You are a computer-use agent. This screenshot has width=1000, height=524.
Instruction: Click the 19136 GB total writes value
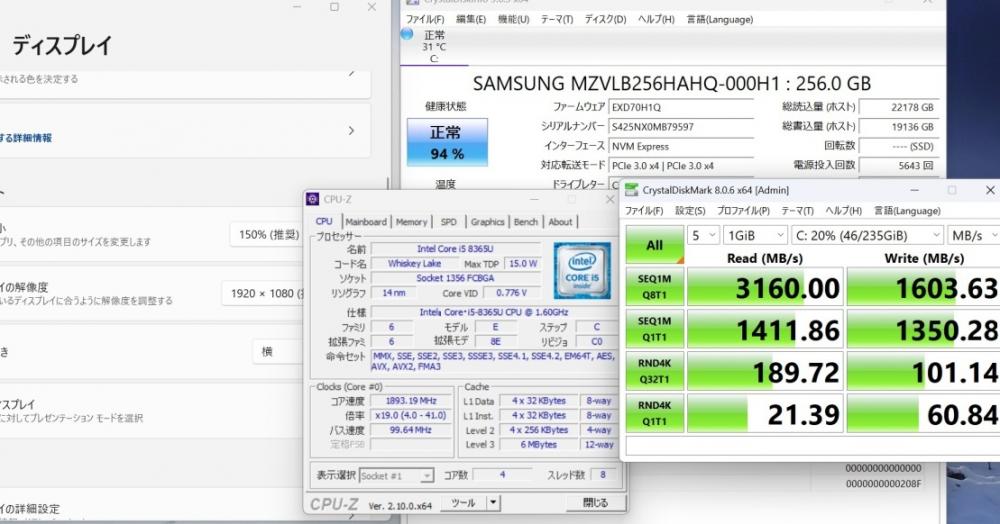tap(899, 127)
